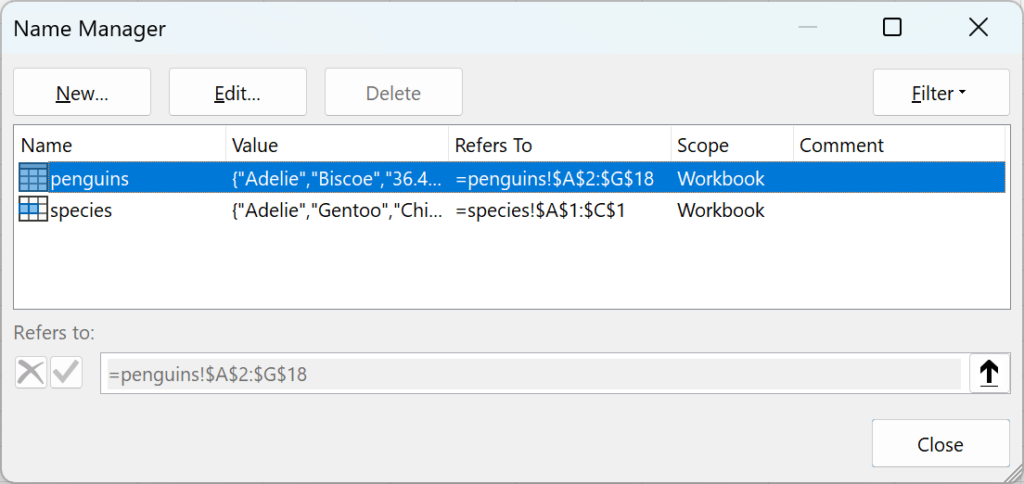Close the dialog using title bar X
The image size is (1024, 484).
[978, 28]
